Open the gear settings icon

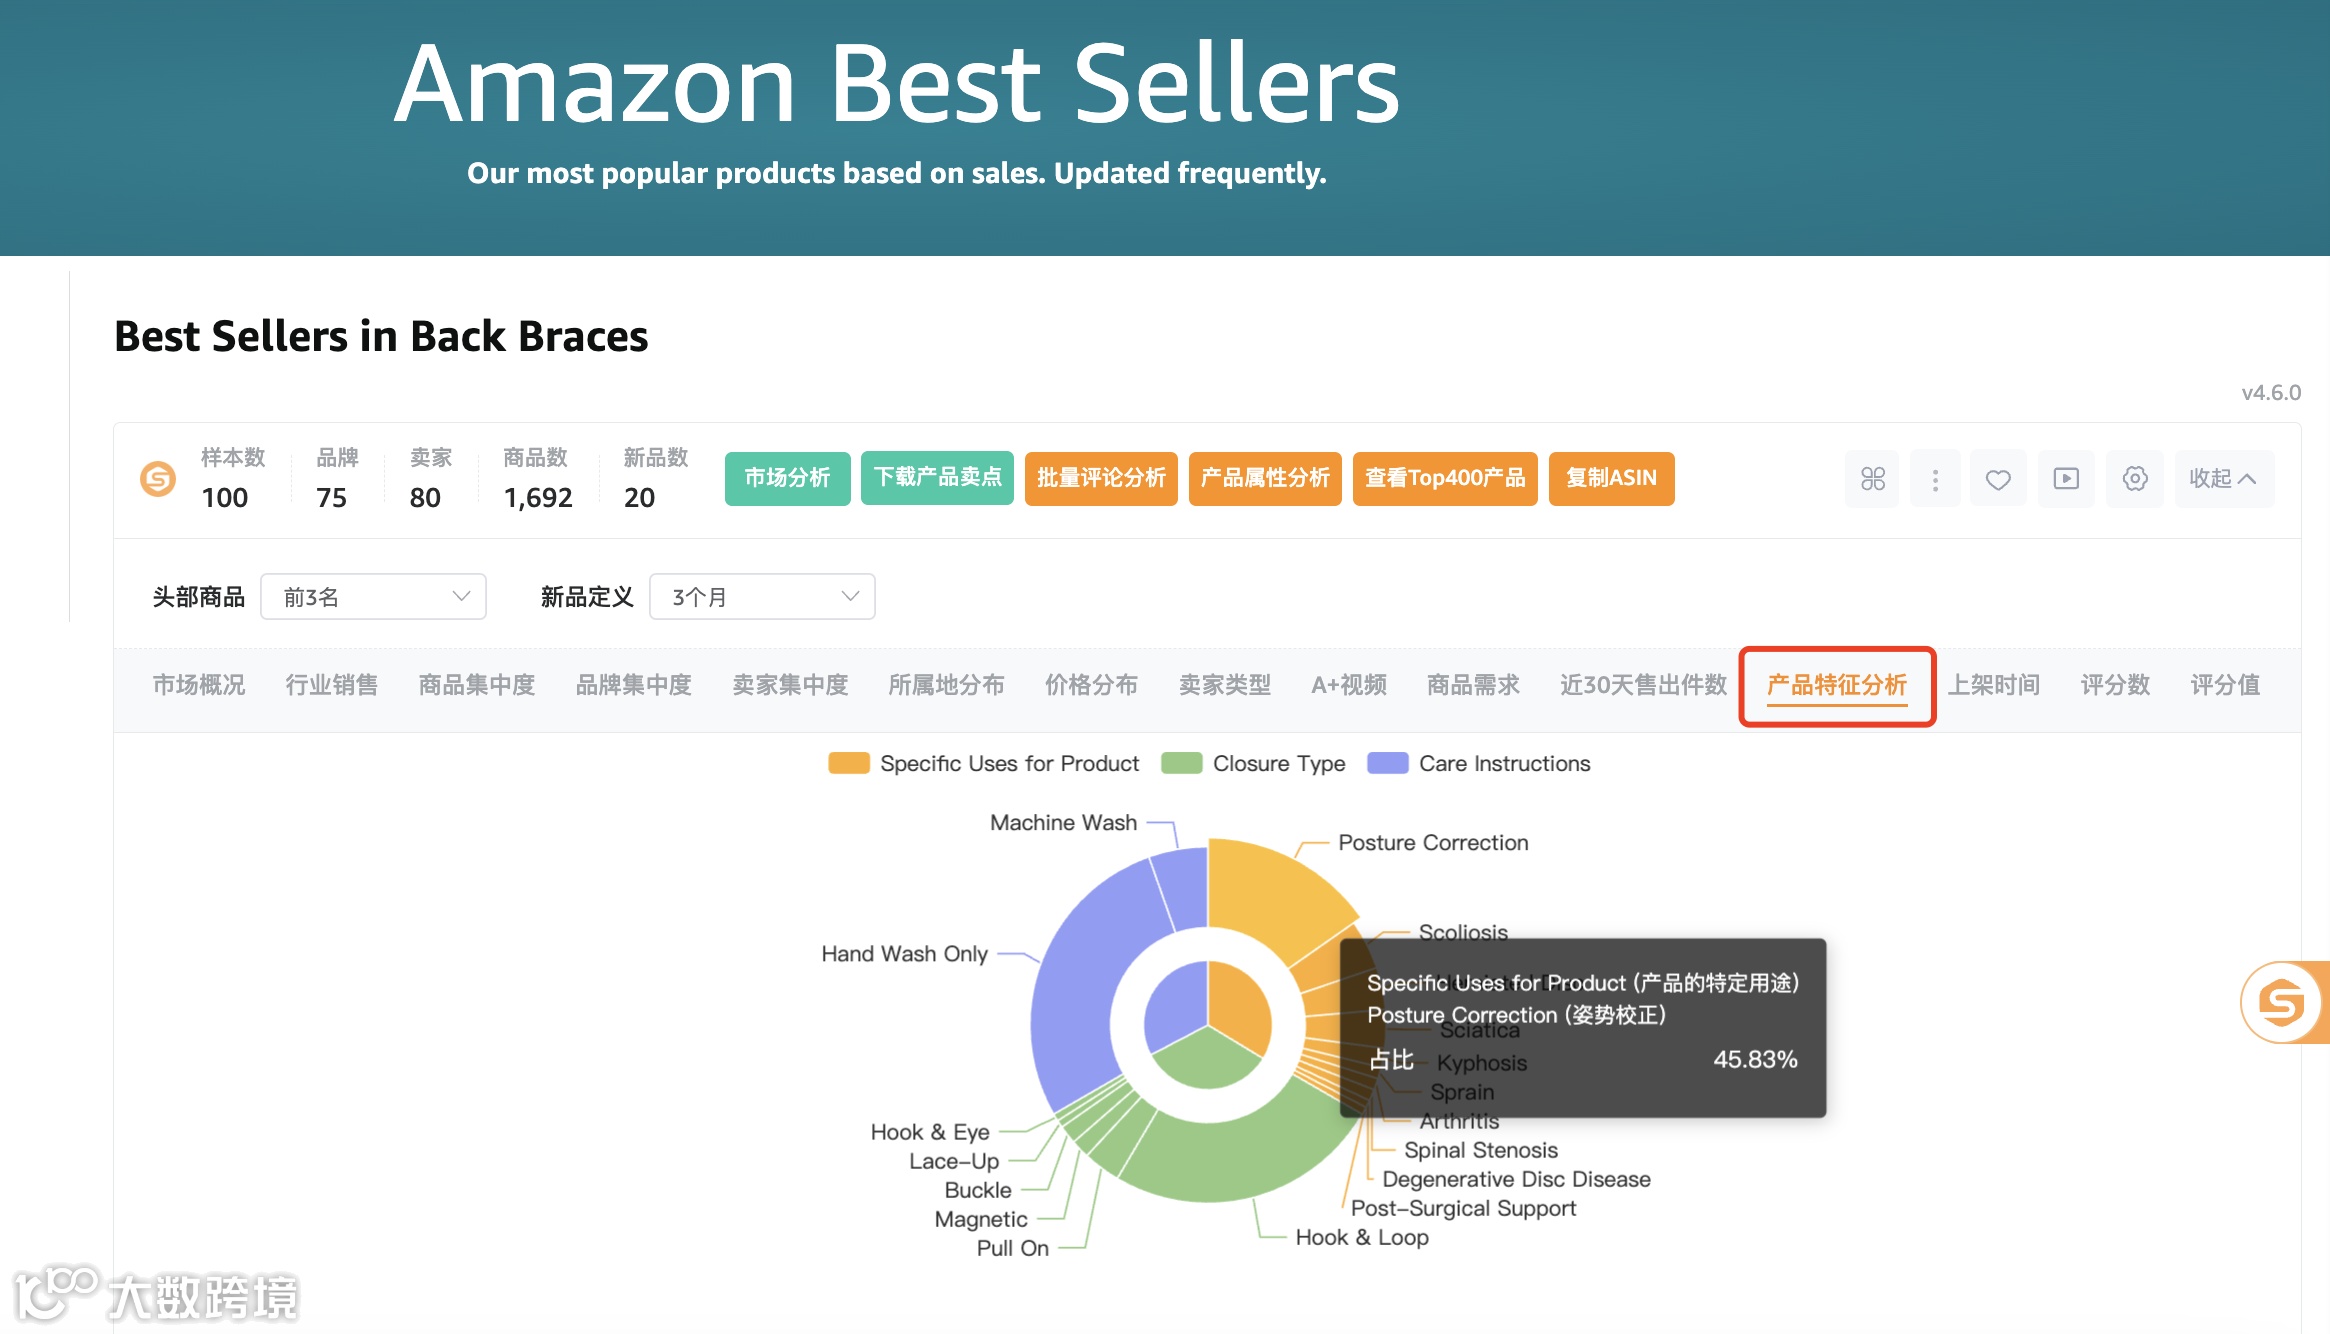pos(2134,479)
